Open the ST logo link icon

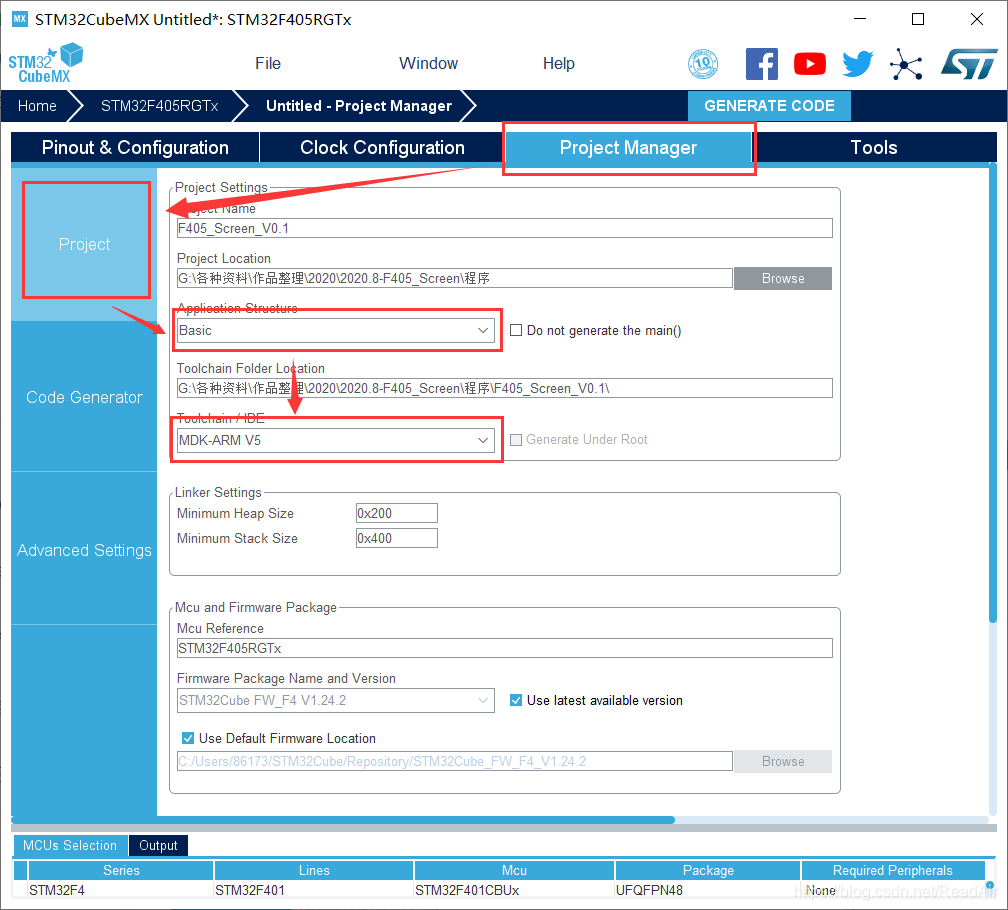pos(969,64)
